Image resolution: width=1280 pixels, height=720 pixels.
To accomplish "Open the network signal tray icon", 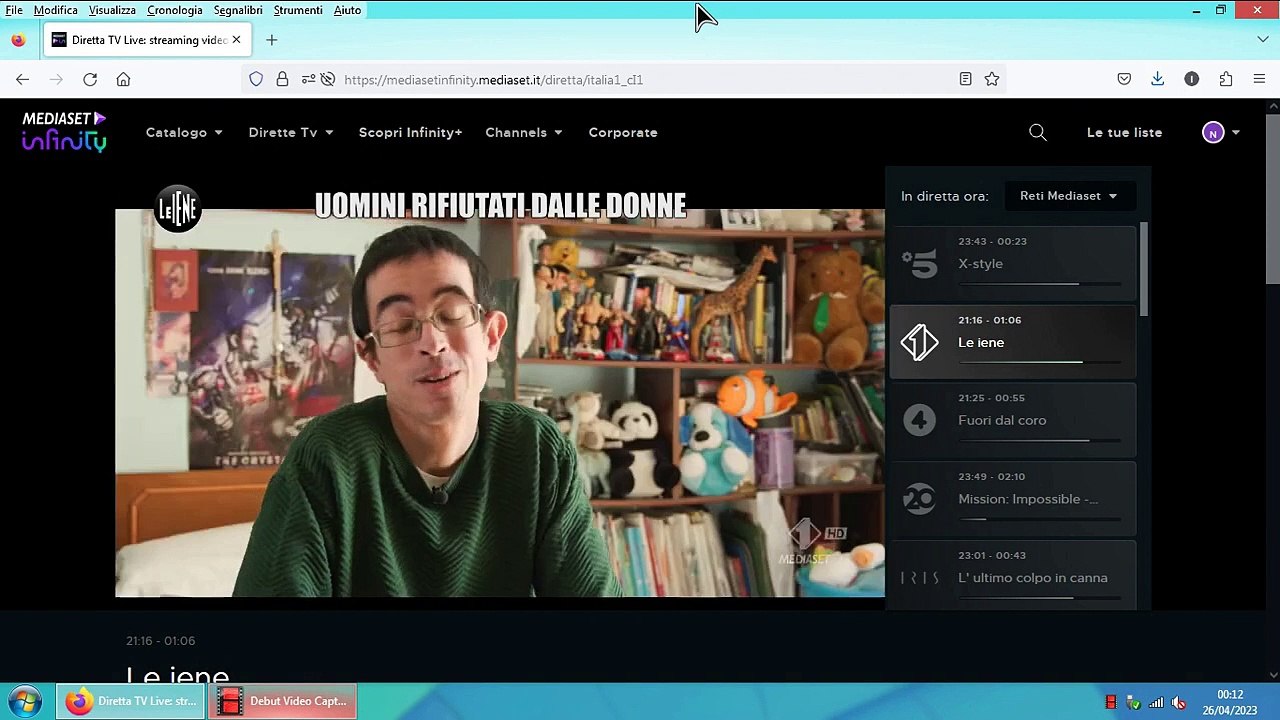I will tap(1156, 702).
